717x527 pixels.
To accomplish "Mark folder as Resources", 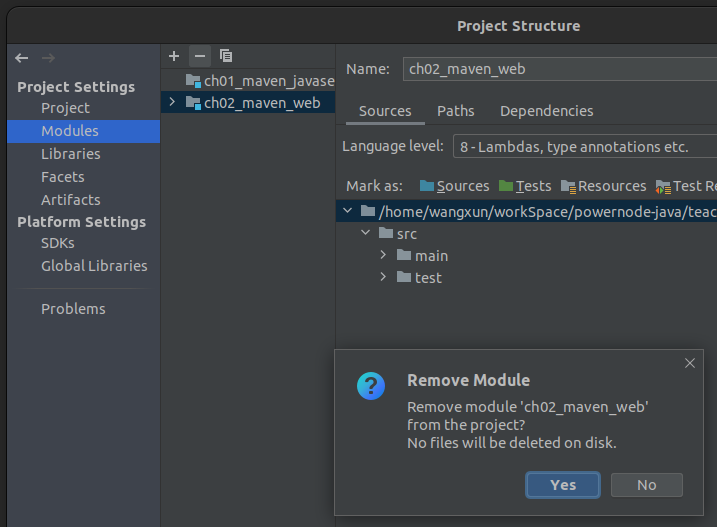I will pyautogui.click(x=604, y=186).
